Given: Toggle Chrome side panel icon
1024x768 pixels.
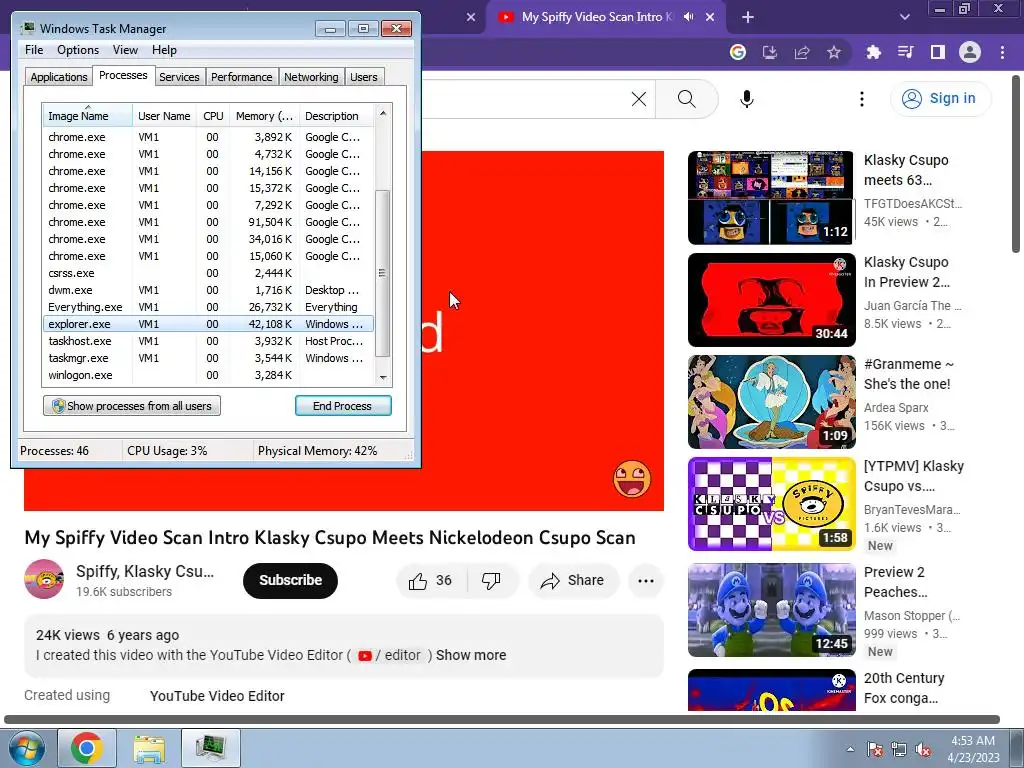Looking at the screenshot, I should pos(938,52).
